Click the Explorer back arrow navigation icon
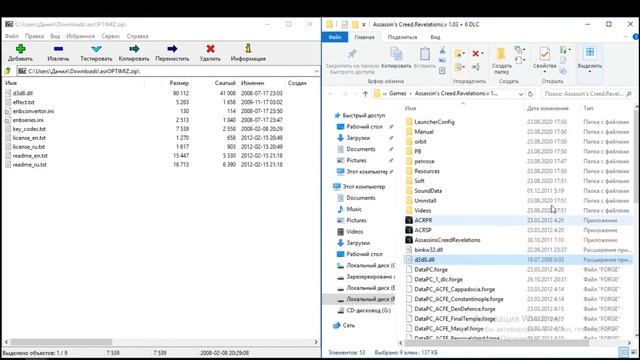This screenshot has width=640, height=360. click(331, 93)
